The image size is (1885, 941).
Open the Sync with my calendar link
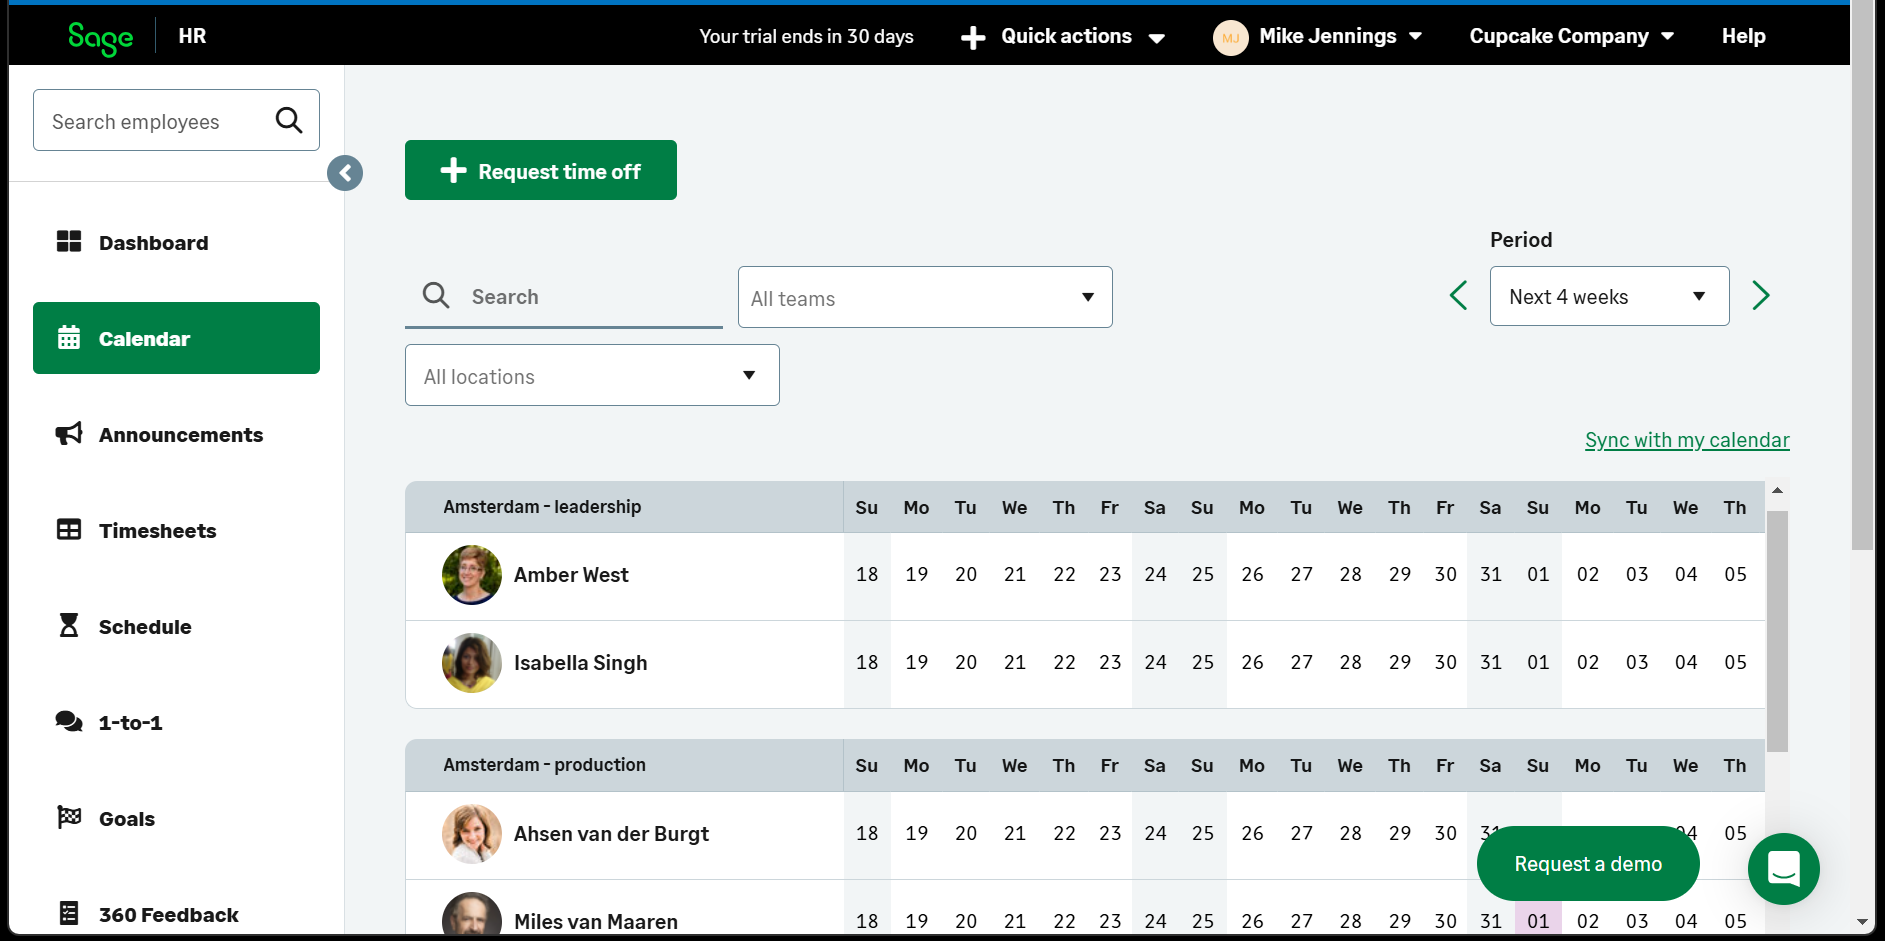coord(1687,440)
